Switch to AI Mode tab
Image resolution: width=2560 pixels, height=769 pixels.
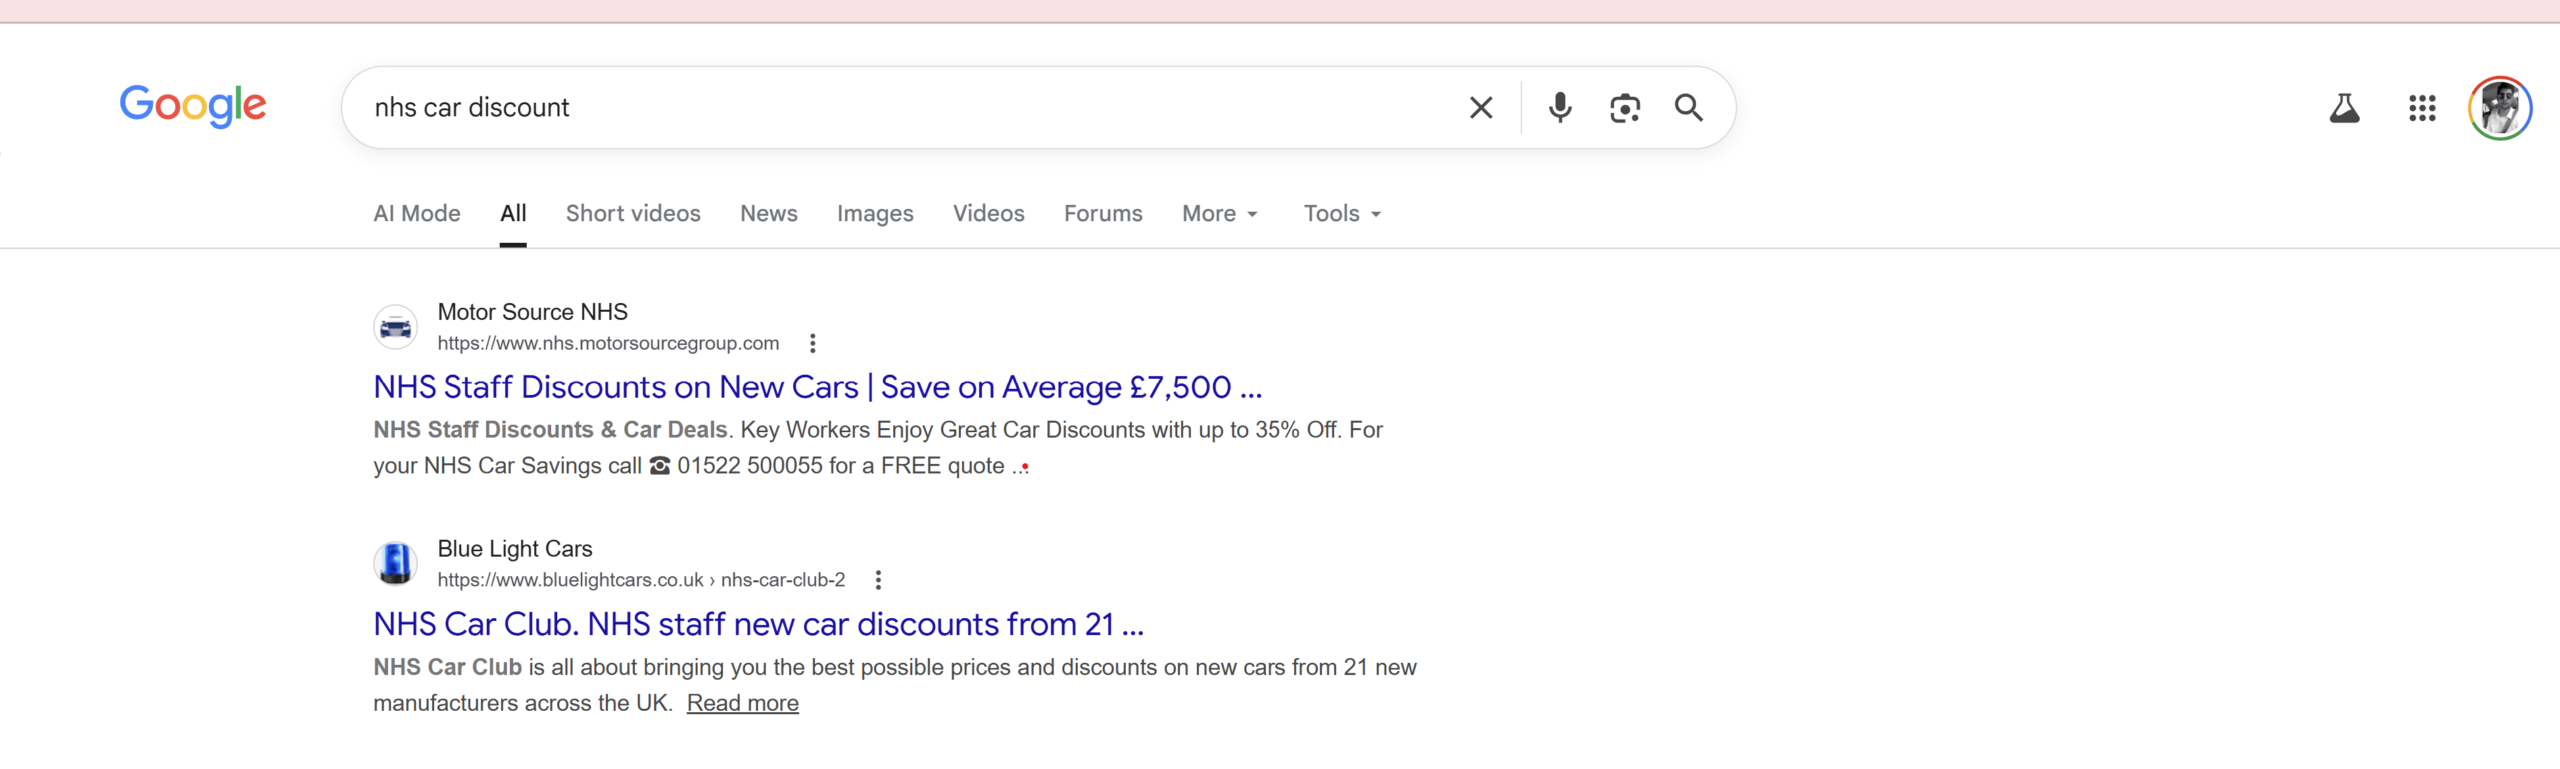[417, 214]
